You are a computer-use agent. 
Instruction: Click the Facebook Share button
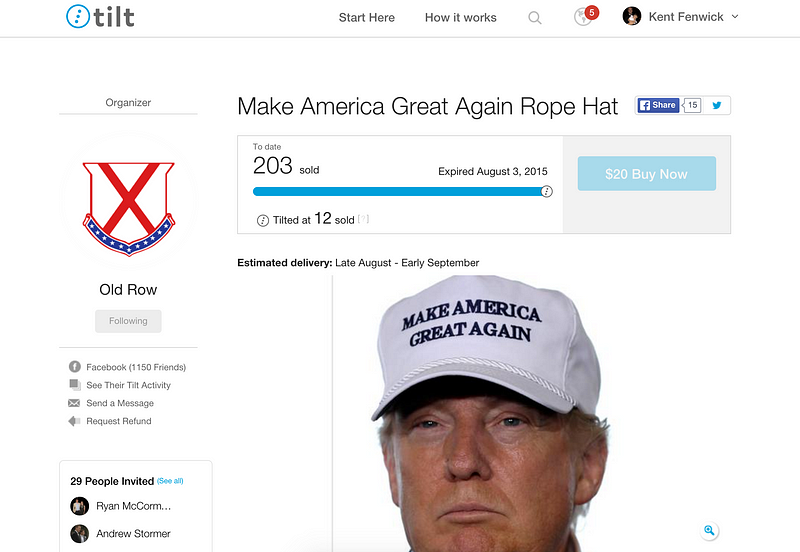[x=659, y=105]
